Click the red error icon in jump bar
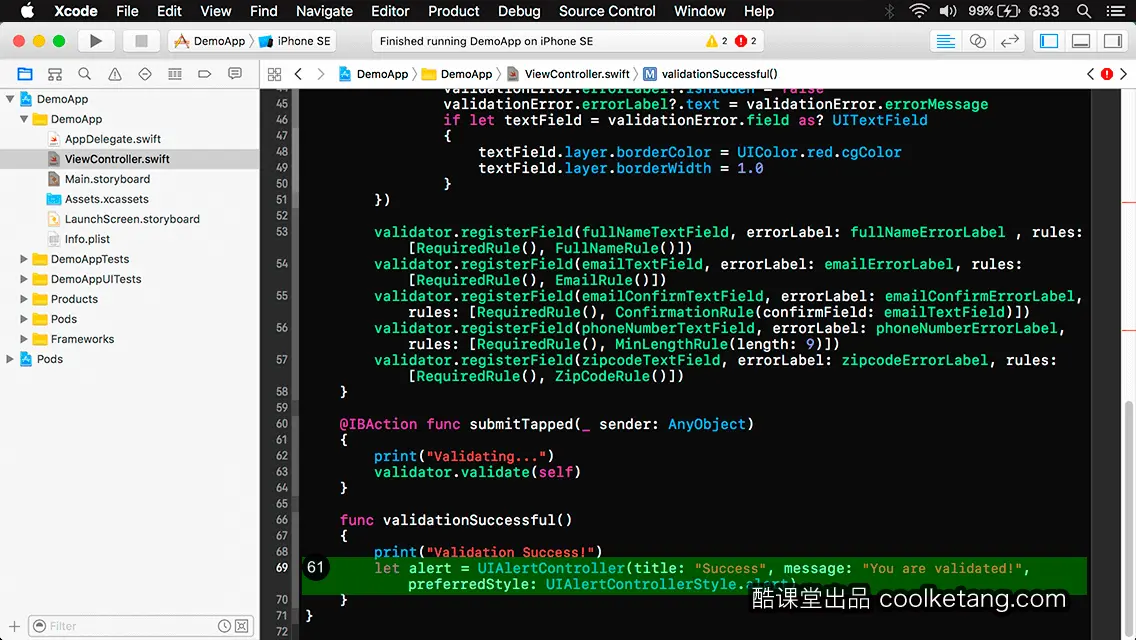 click(x=1107, y=74)
